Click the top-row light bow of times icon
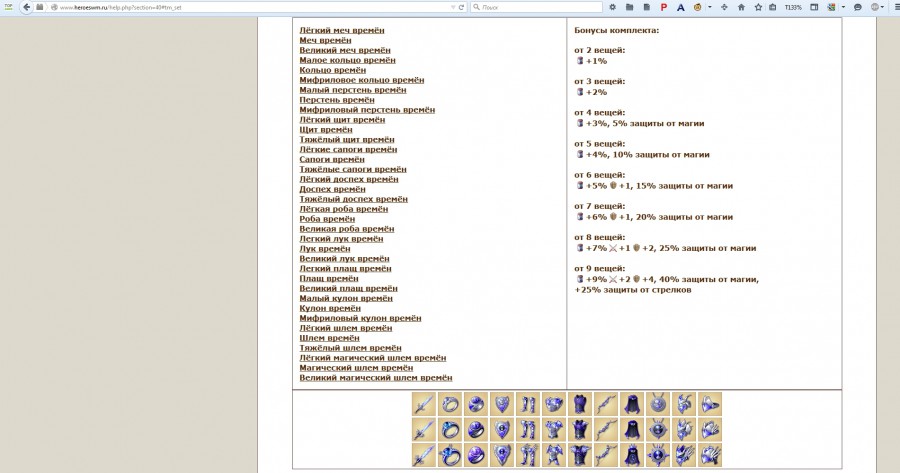Viewport: 900px width, 473px height. [x=606, y=404]
